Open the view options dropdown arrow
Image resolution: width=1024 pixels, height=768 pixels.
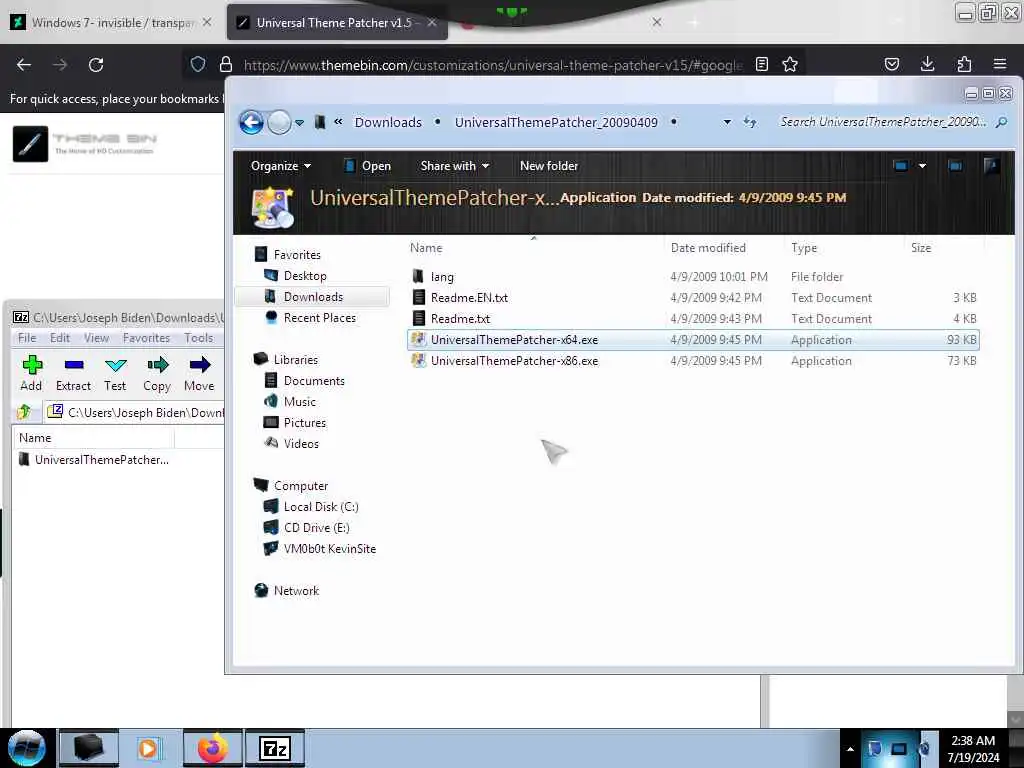tap(922, 166)
